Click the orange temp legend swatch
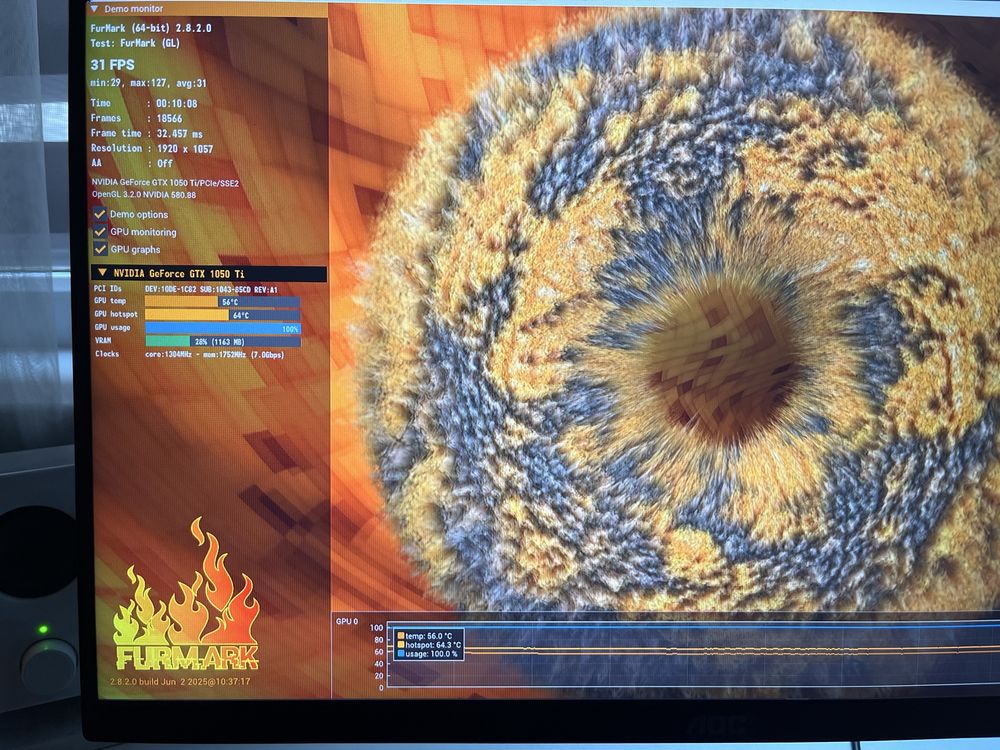This screenshot has height=750, width=1000. click(401, 636)
